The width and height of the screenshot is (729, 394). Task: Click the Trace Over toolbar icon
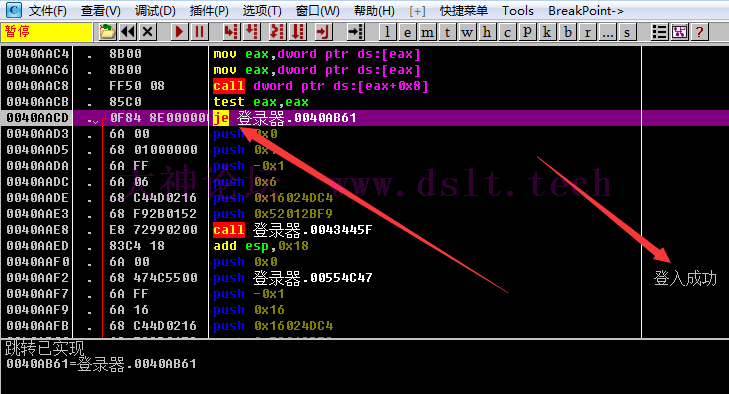pos(298,32)
